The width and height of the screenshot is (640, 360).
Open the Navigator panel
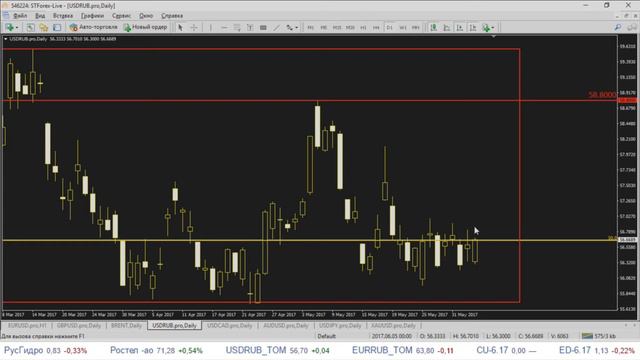[44, 27]
